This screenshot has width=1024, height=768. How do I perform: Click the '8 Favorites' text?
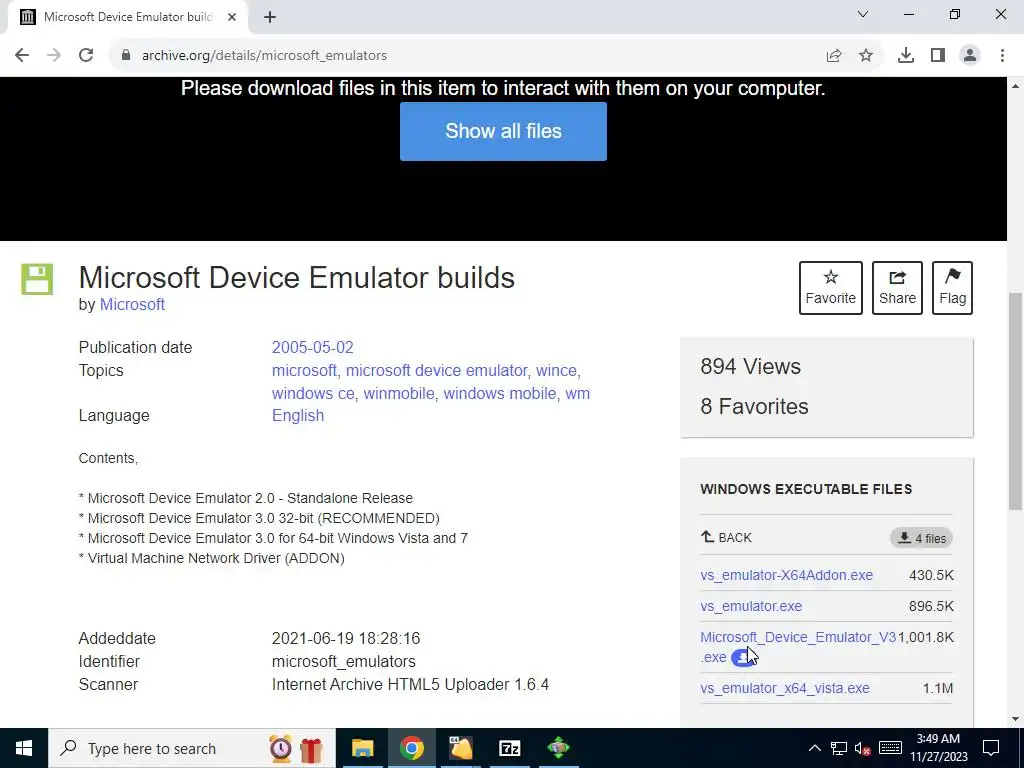pos(754,407)
